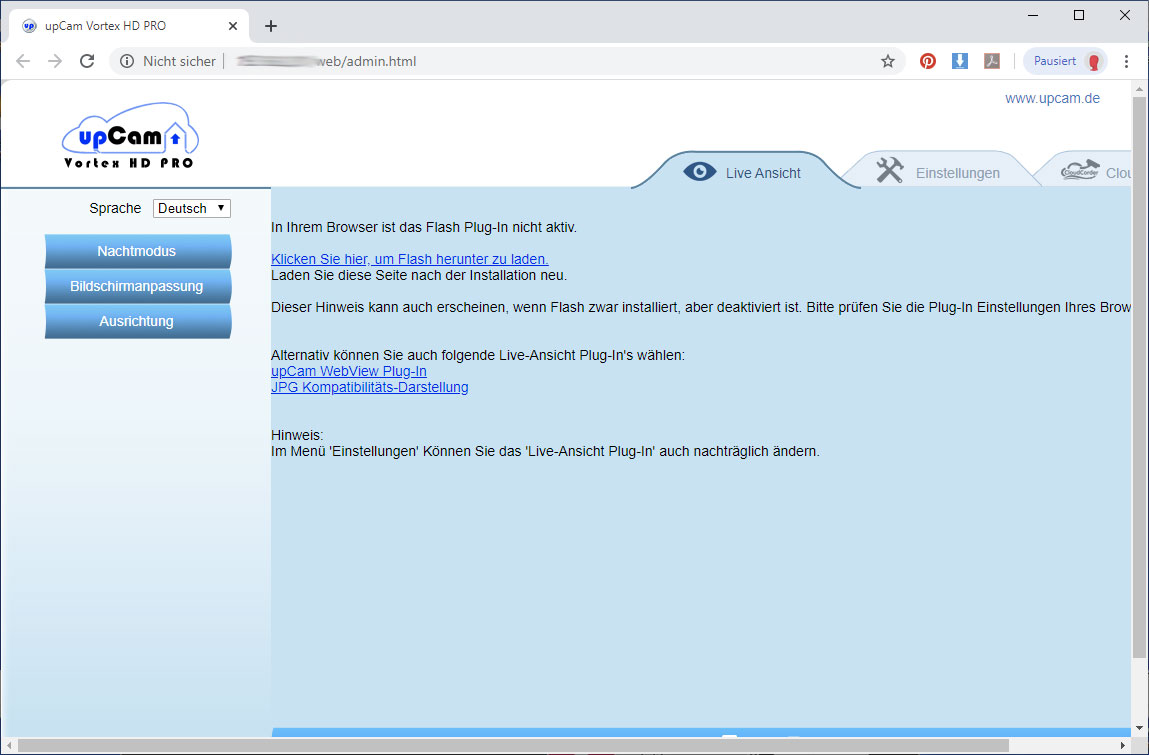This screenshot has height=755, width=1149.
Task: Follow the Flash download link
Action: [410, 259]
